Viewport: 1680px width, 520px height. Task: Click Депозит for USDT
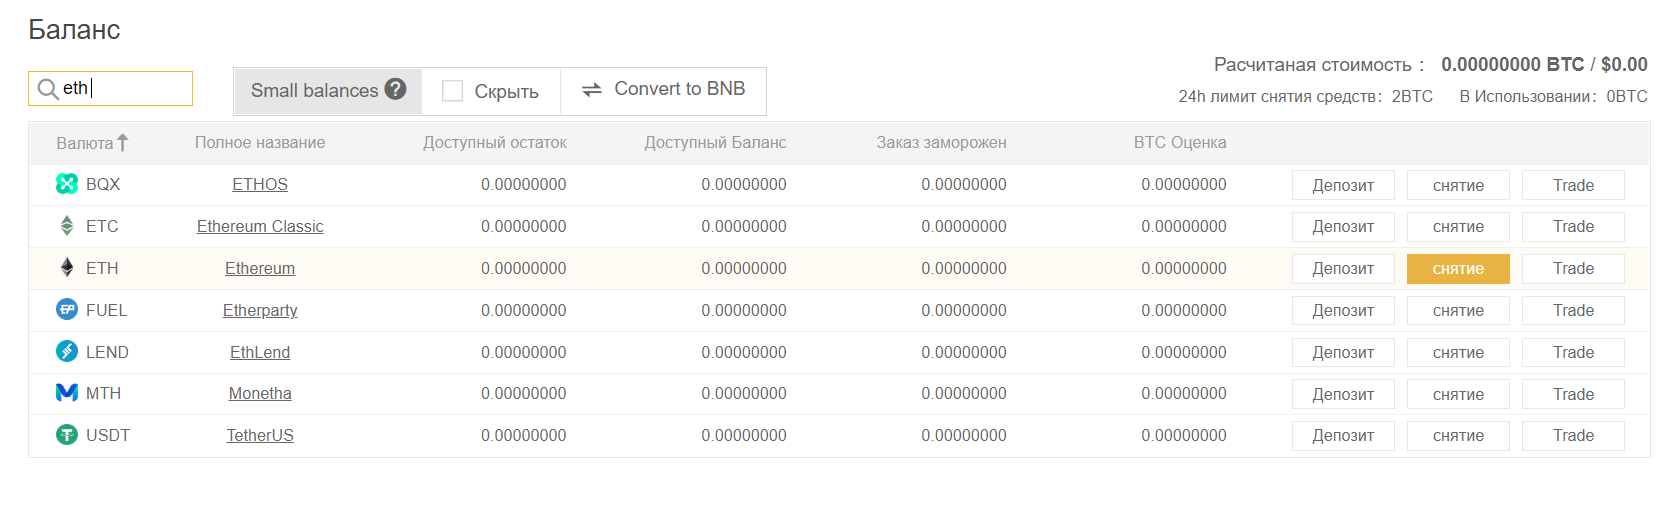tap(1343, 436)
